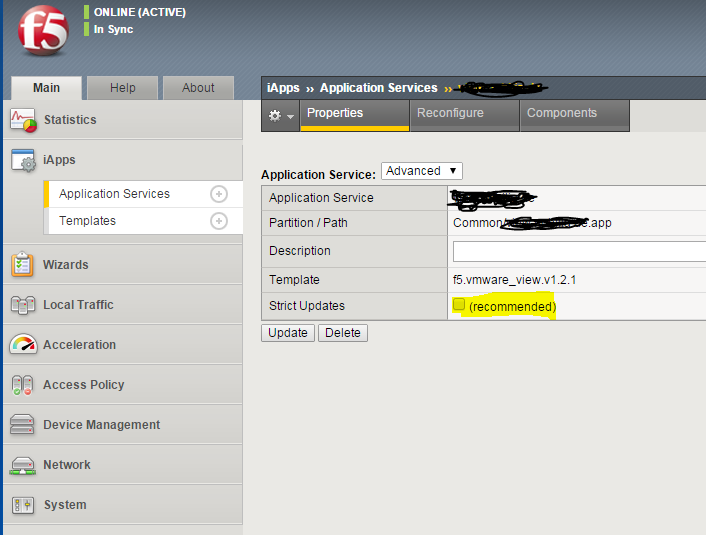Open the gear settings dropdown menu
Screen dimensions: 706x535
281,116
